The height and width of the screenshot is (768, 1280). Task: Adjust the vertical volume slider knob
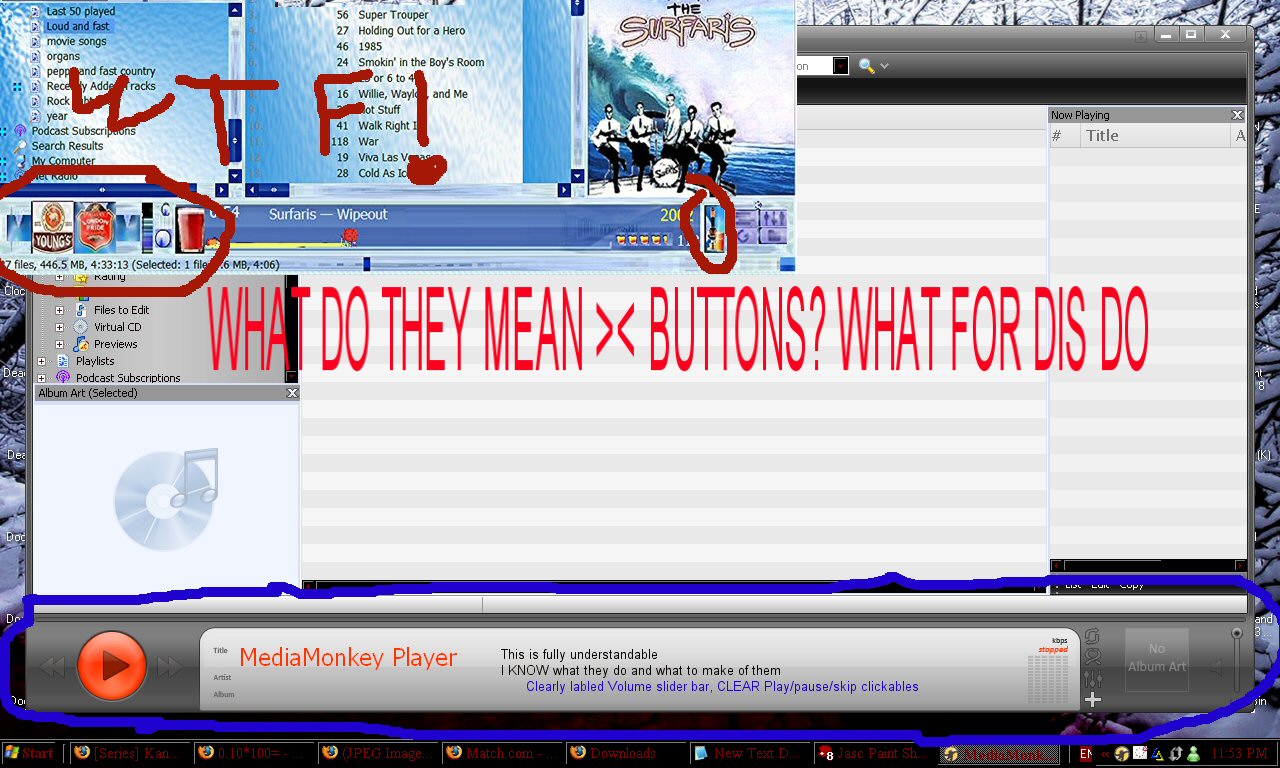pos(1237,633)
